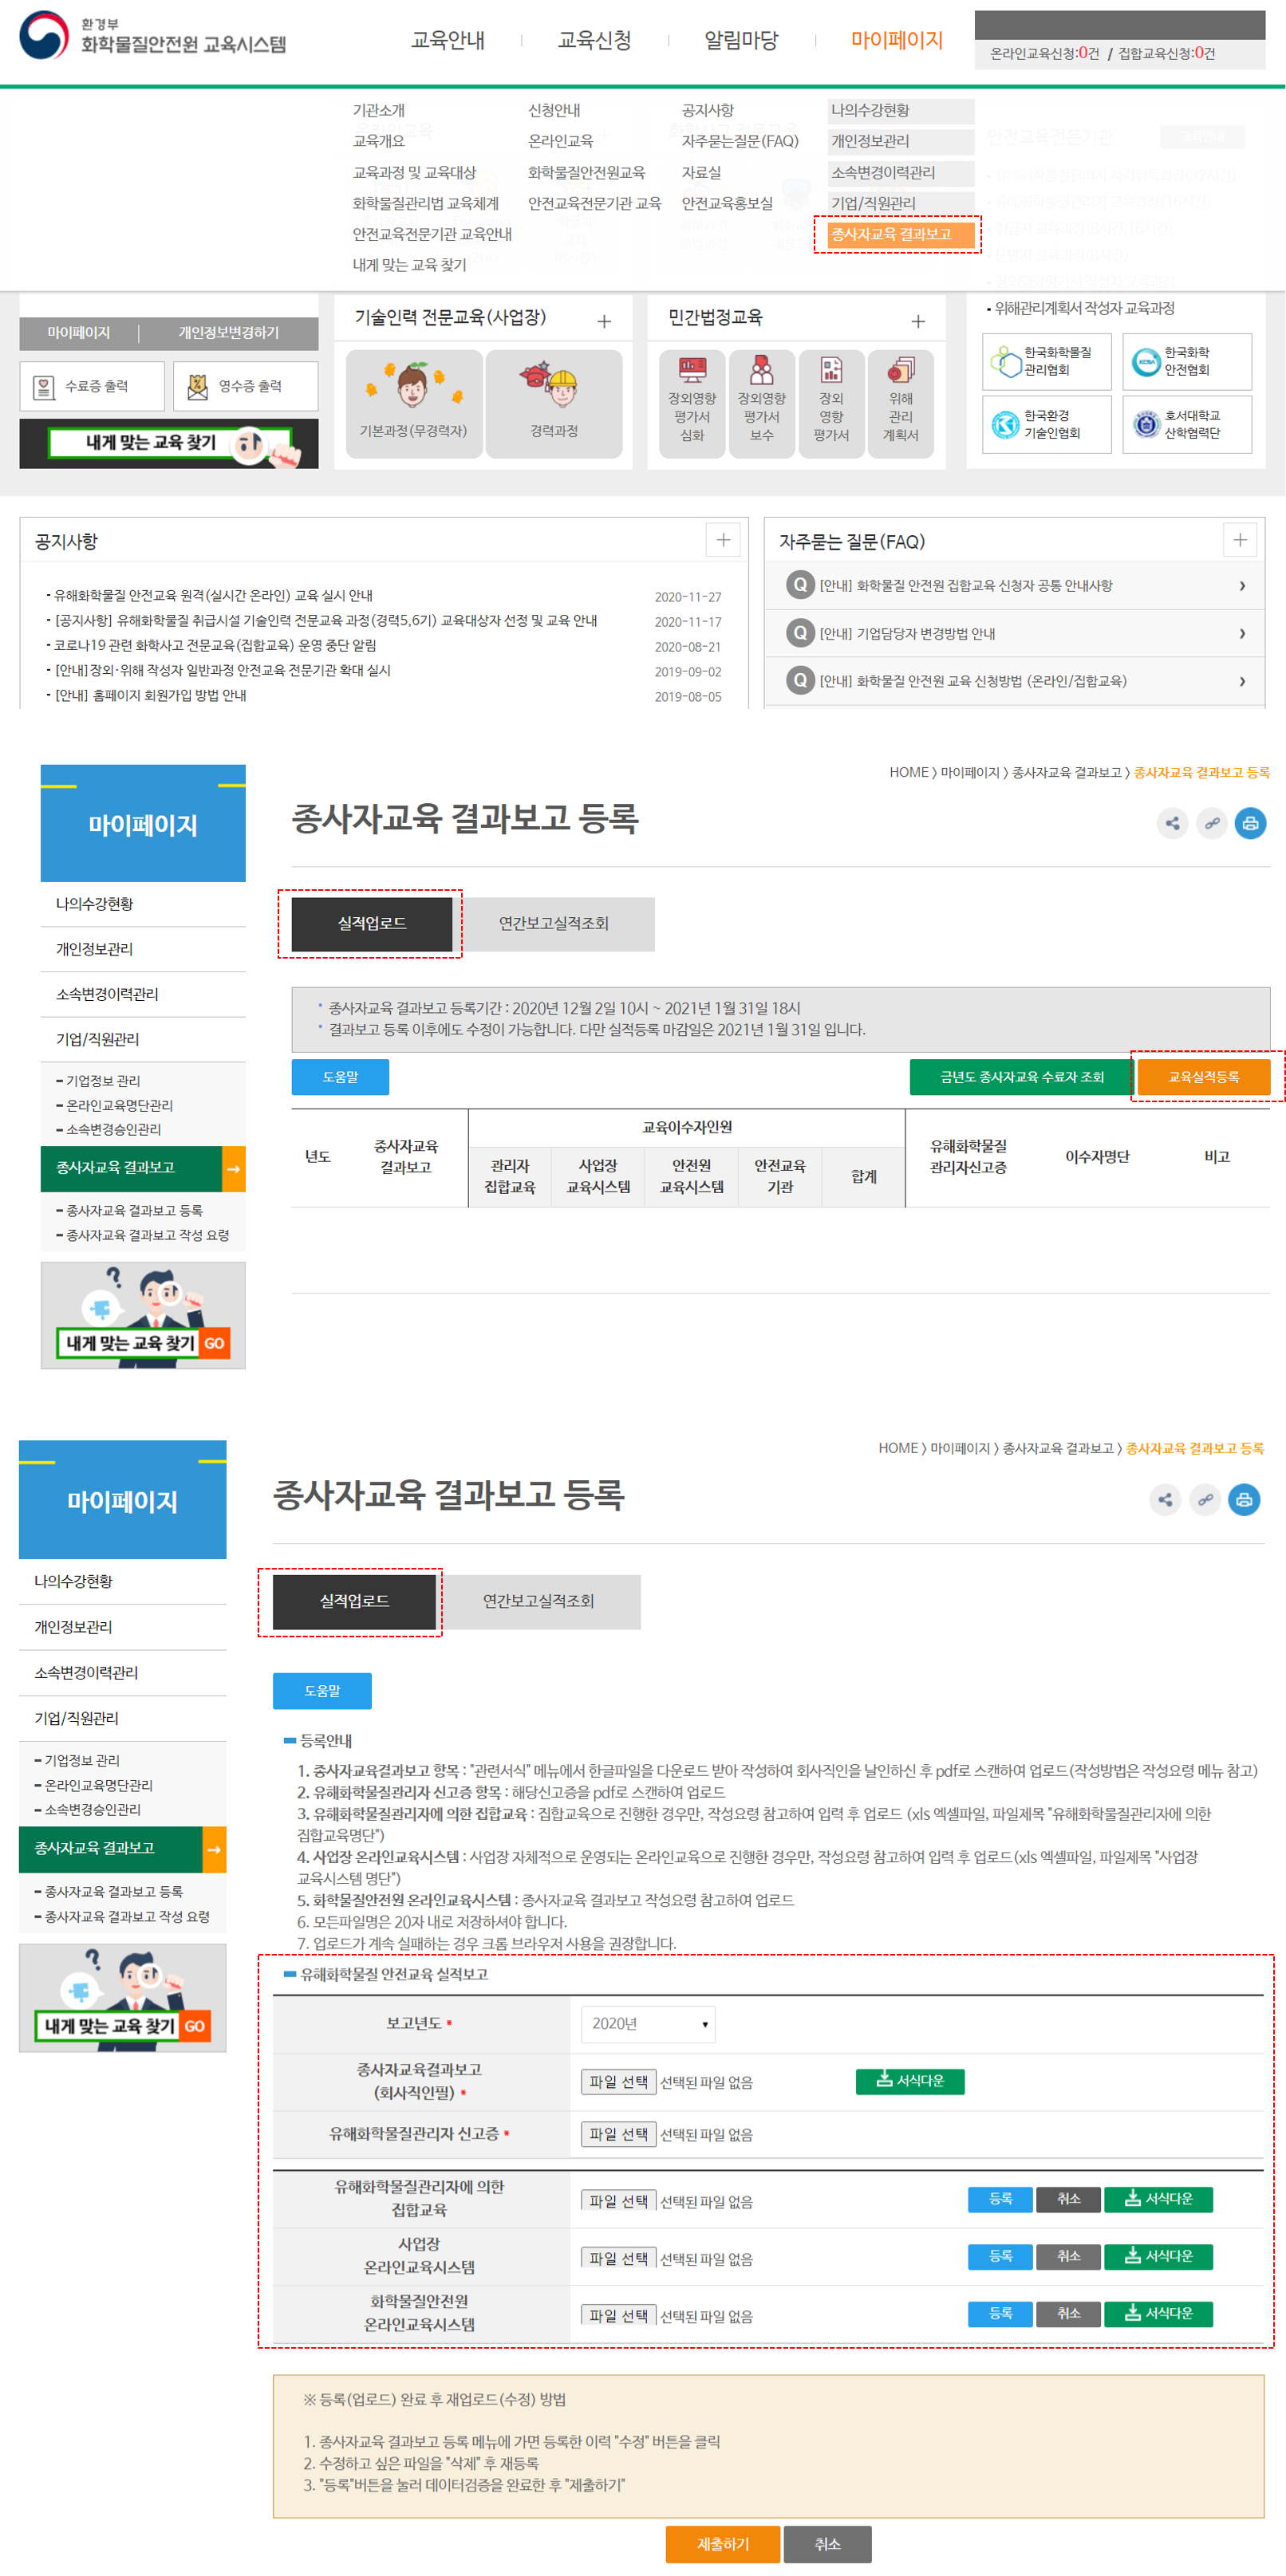The height and width of the screenshot is (2576, 1286).
Task: Open 나의수강현황 in lower sidebar
Action: [x=74, y=1582]
